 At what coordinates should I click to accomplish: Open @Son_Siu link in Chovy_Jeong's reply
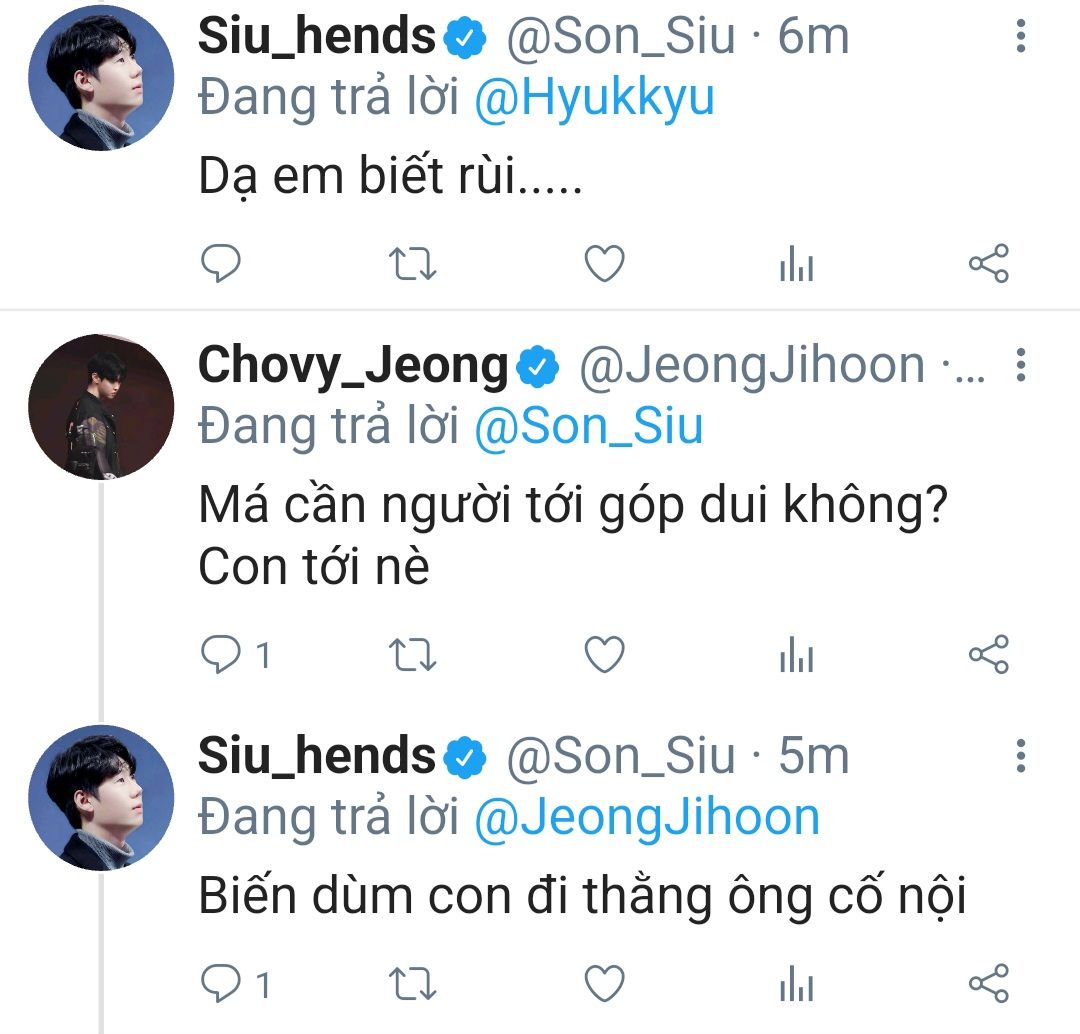[588, 428]
